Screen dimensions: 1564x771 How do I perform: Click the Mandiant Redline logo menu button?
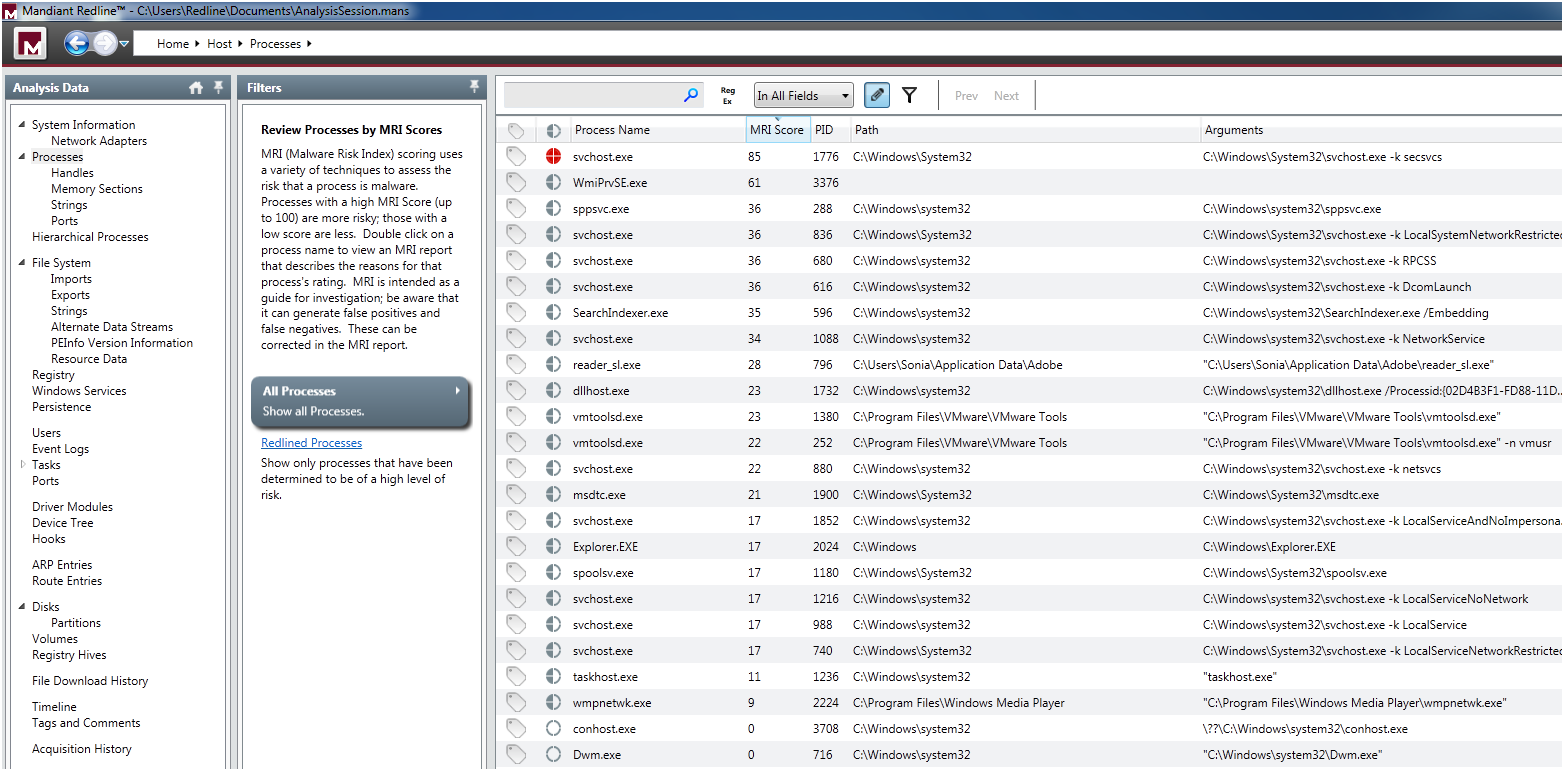(32, 43)
